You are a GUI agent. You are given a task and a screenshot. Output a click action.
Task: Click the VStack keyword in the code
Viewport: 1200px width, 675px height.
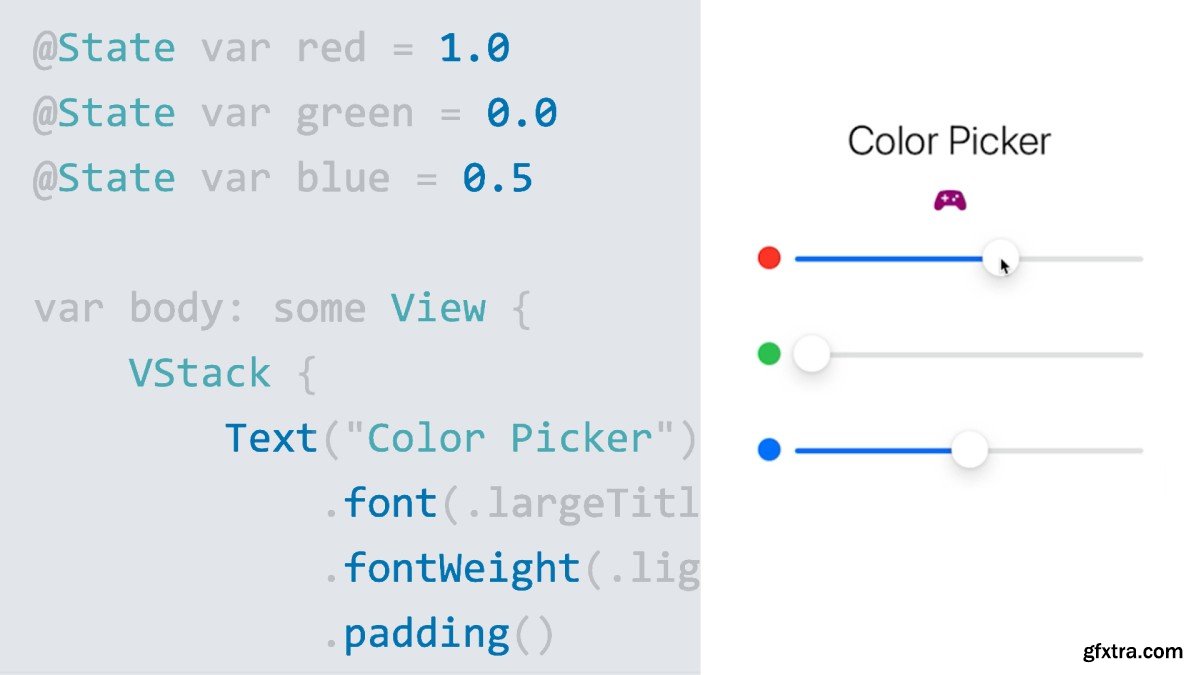[199, 373]
